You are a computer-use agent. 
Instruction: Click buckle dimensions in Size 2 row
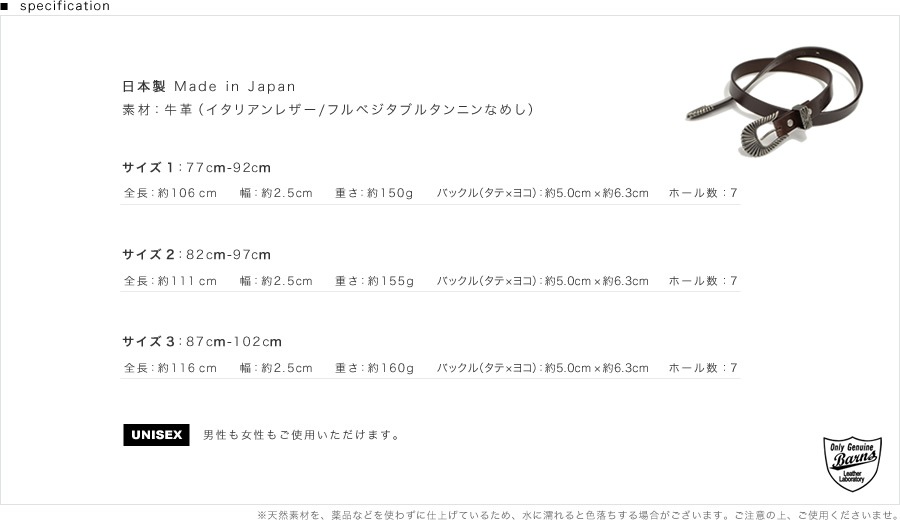(542, 281)
